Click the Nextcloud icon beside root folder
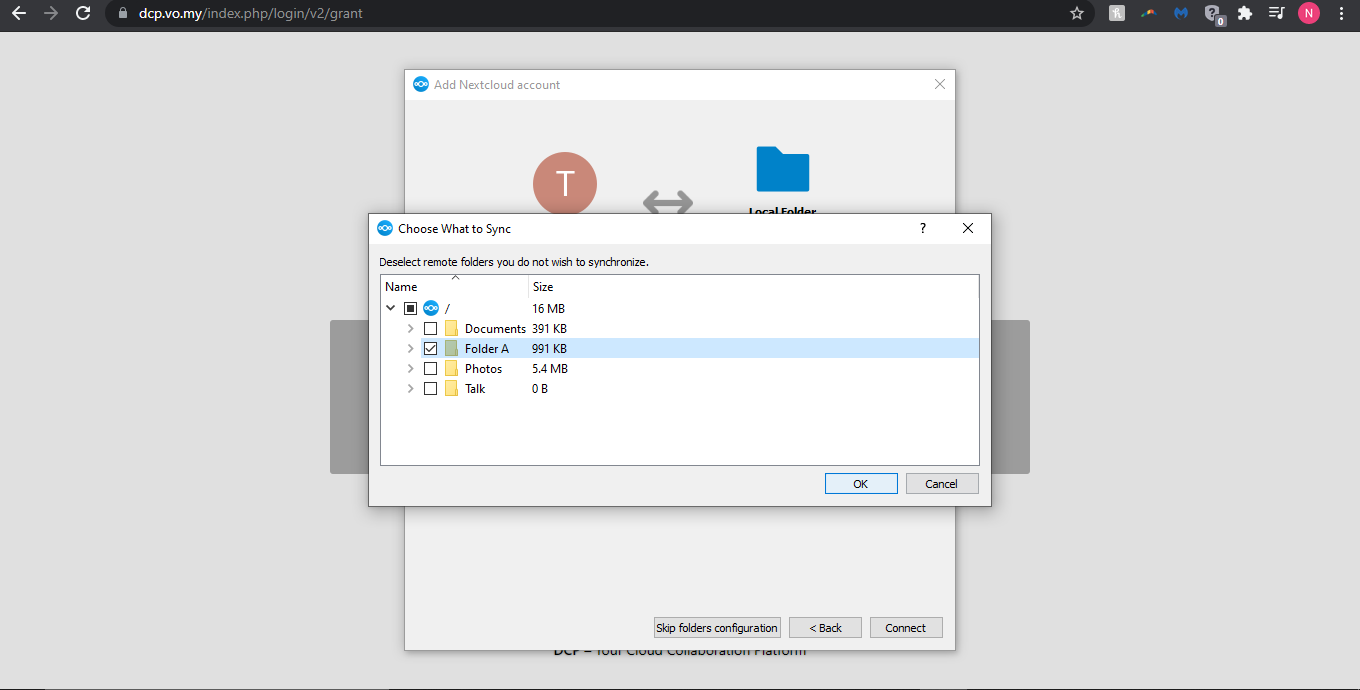Screen dimensions: 1360x690 (431, 308)
